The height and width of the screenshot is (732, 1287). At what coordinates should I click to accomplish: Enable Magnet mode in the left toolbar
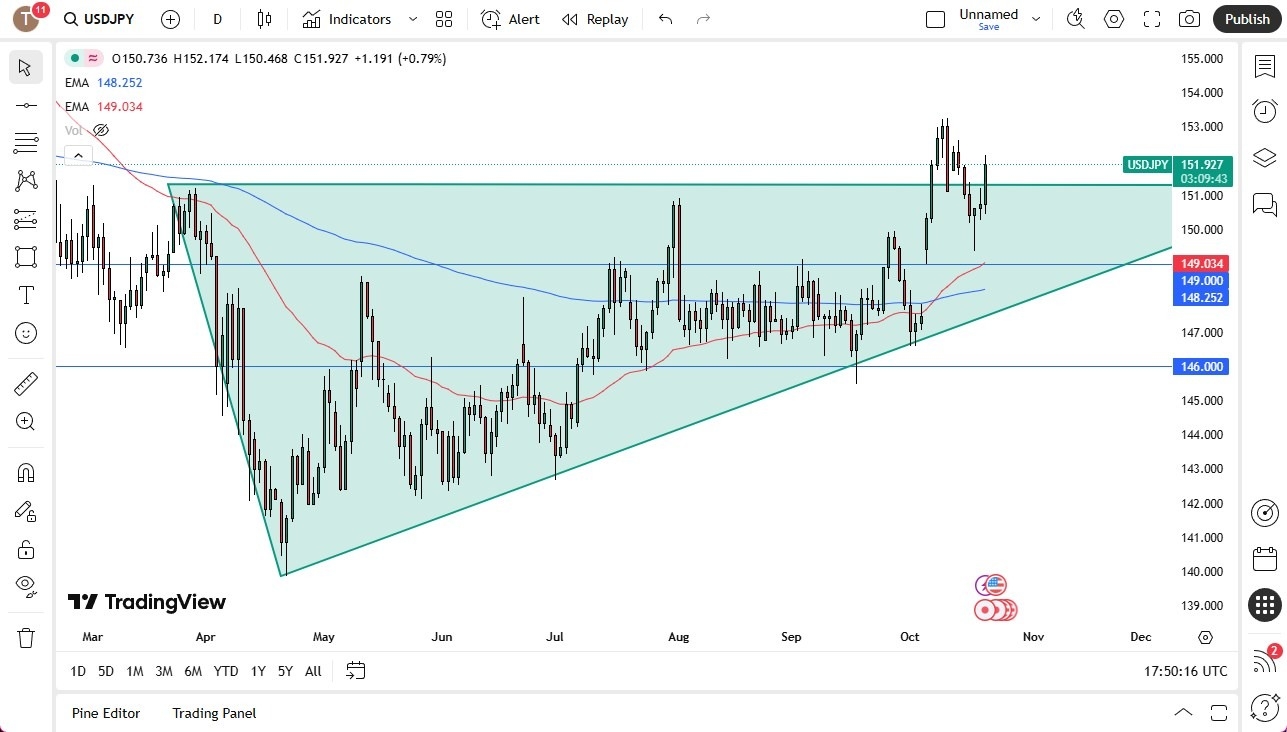25,472
